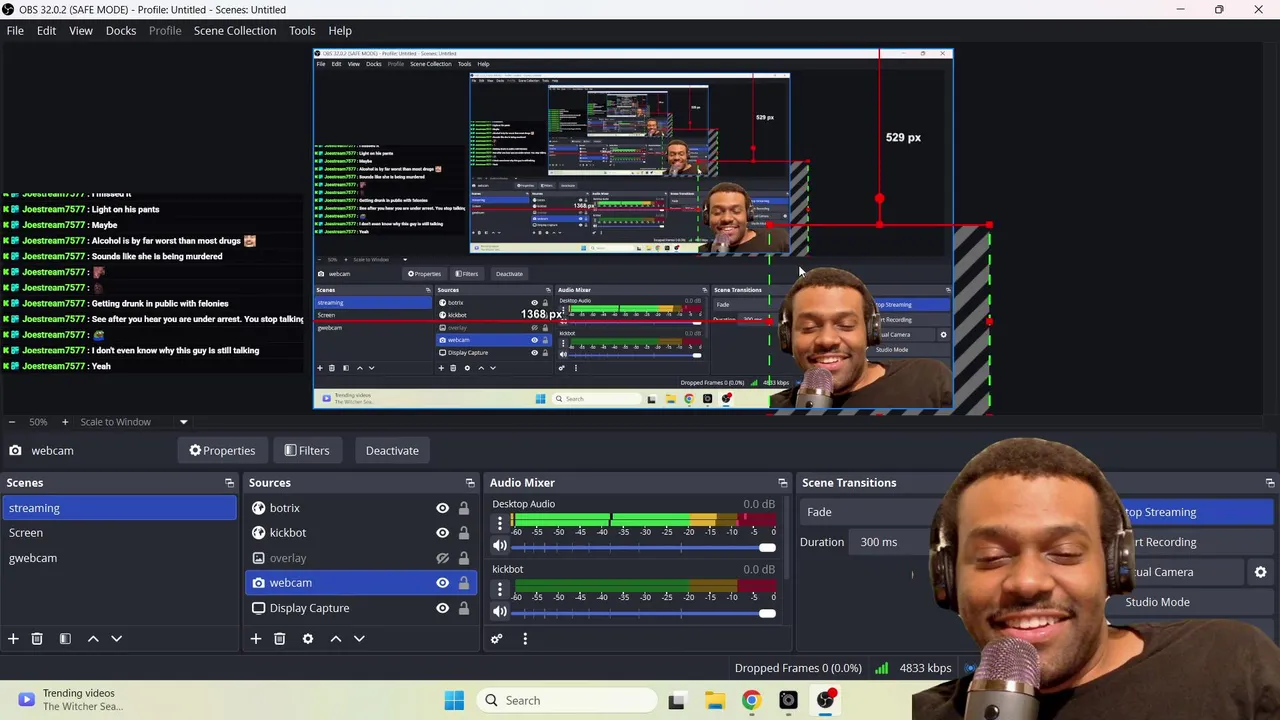The width and height of the screenshot is (1280, 720).
Task: Toggle visibility of kickbot source
Action: pyautogui.click(x=442, y=533)
